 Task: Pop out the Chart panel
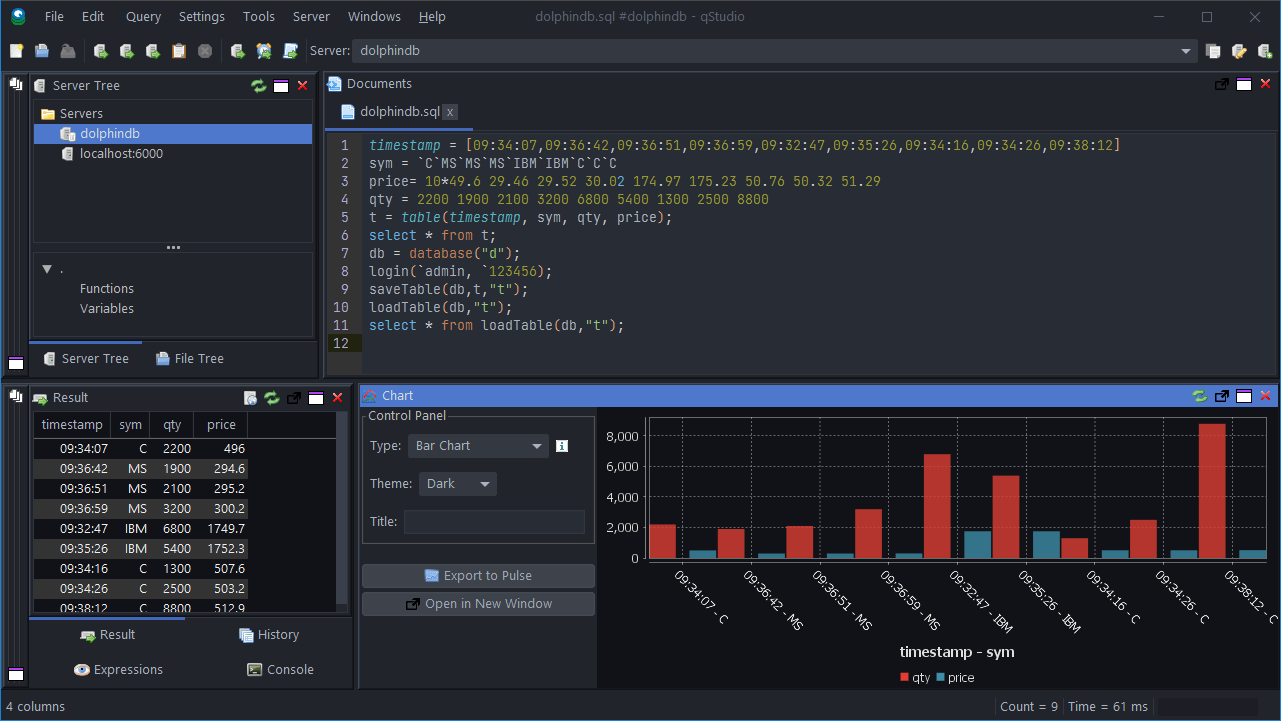click(x=1222, y=396)
